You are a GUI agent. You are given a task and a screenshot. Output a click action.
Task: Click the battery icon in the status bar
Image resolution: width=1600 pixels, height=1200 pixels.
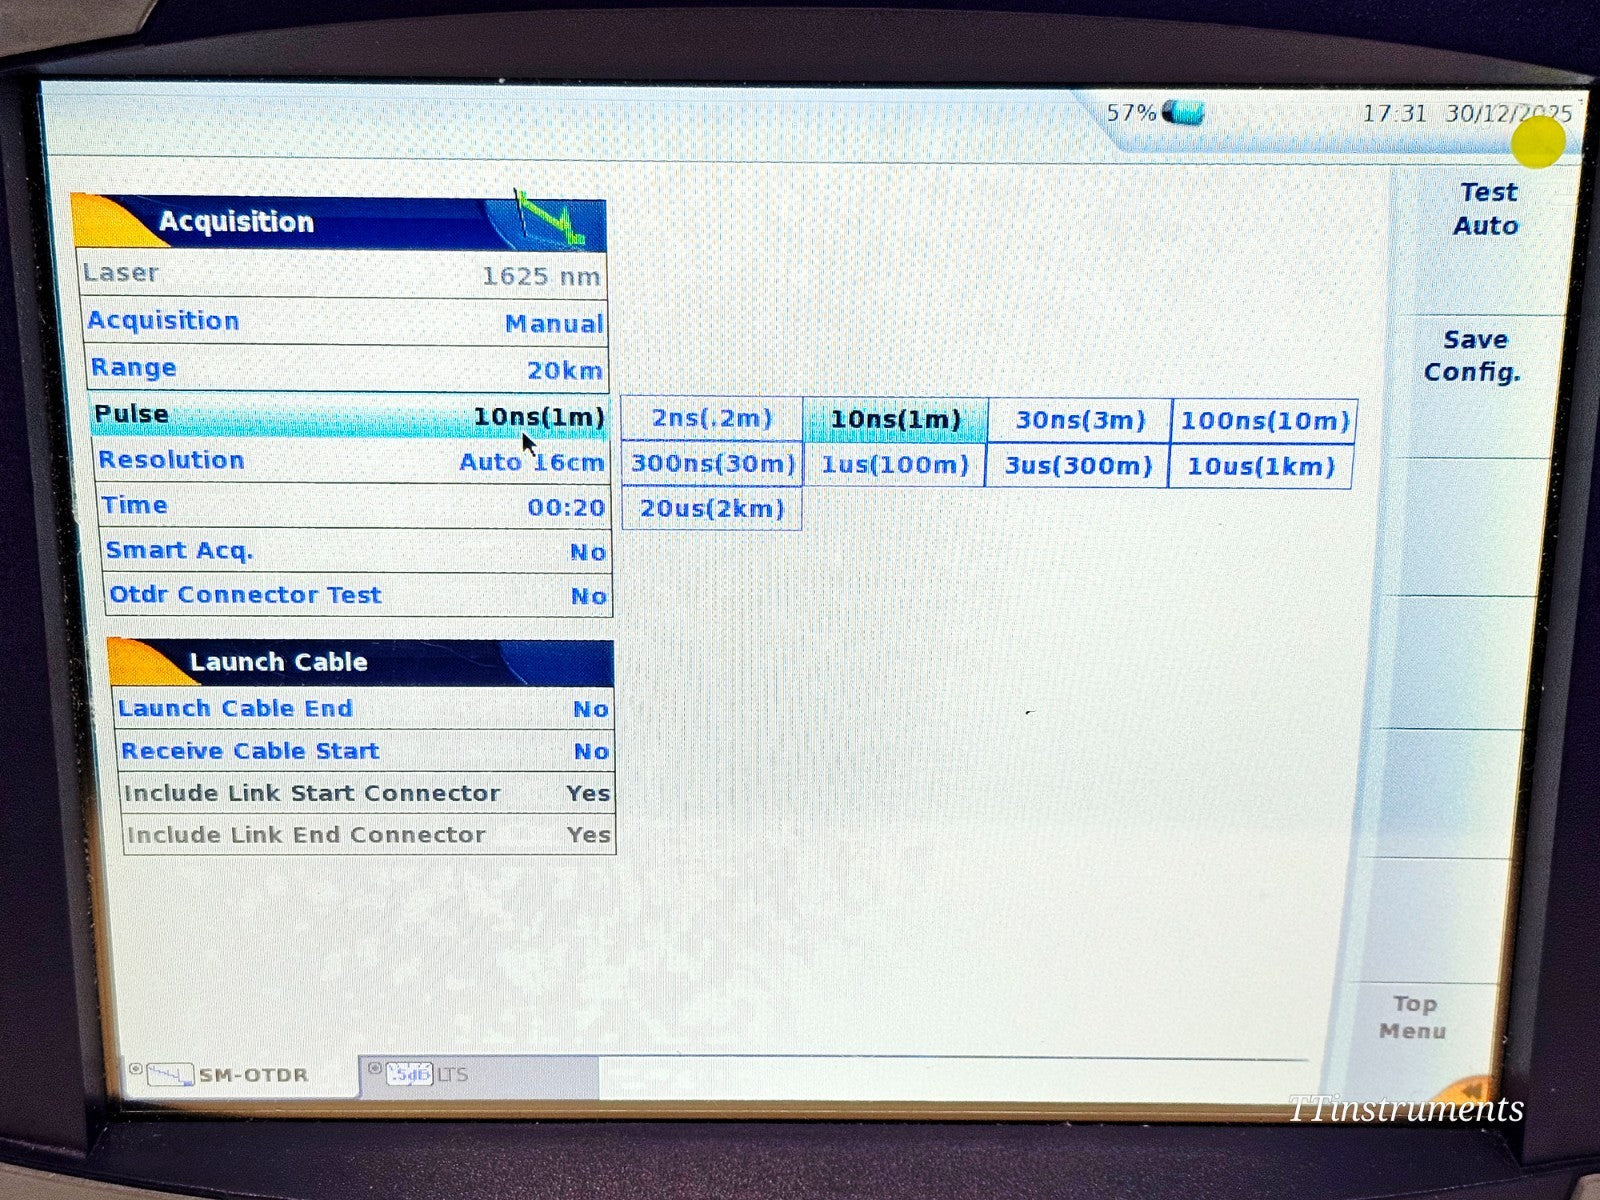pyautogui.click(x=1184, y=113)
